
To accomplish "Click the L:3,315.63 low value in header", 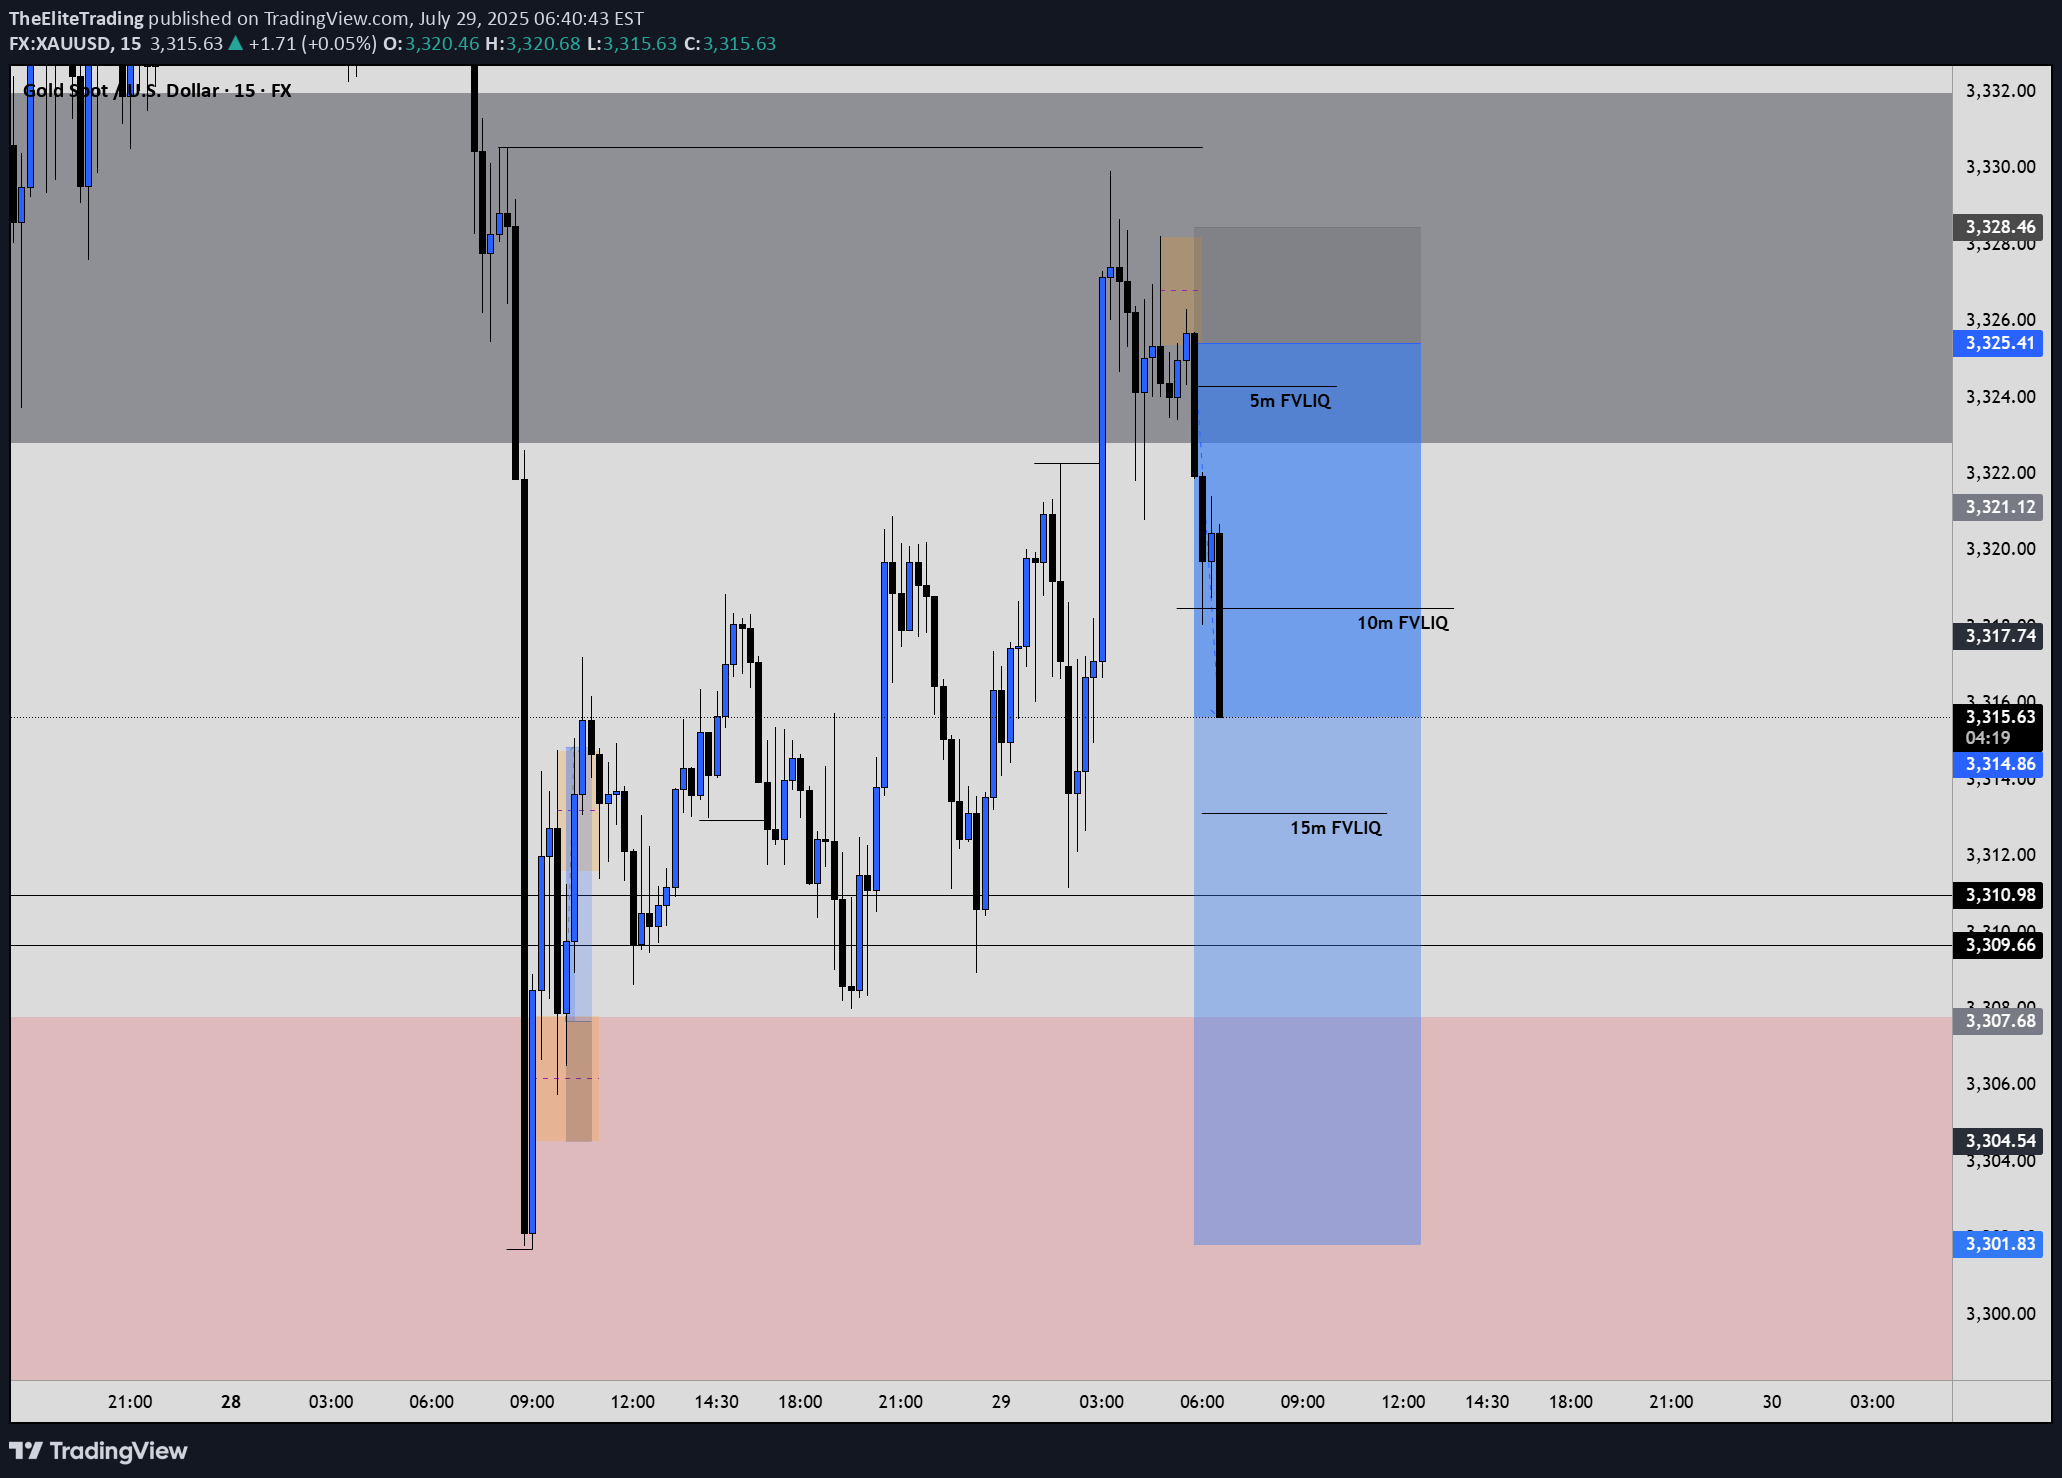I will click(632, 44).
